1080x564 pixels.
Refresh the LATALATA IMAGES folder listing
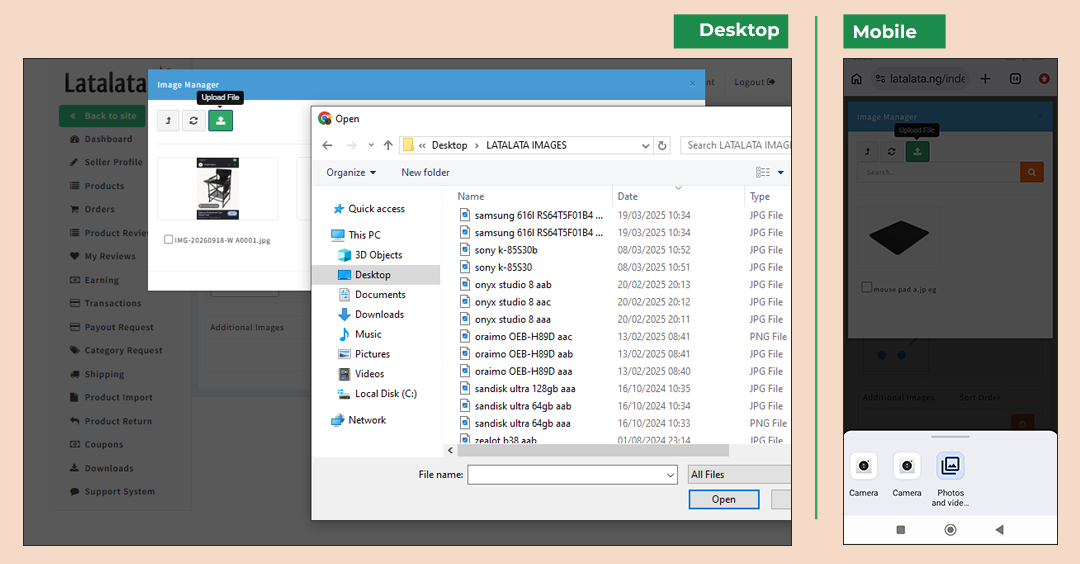point(662,145)
